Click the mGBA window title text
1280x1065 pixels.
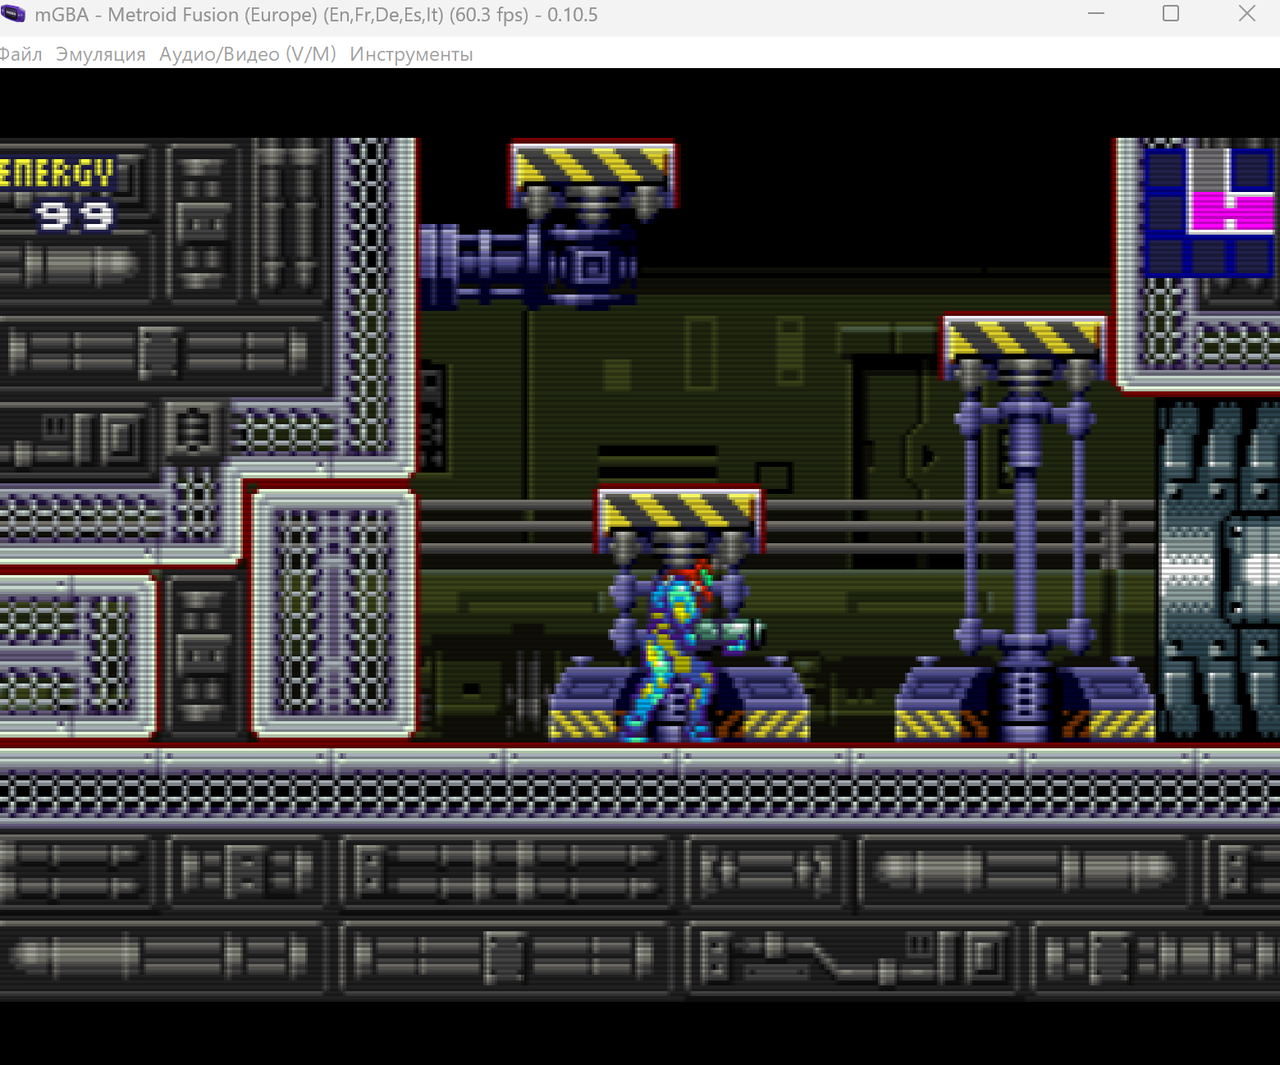316,15
